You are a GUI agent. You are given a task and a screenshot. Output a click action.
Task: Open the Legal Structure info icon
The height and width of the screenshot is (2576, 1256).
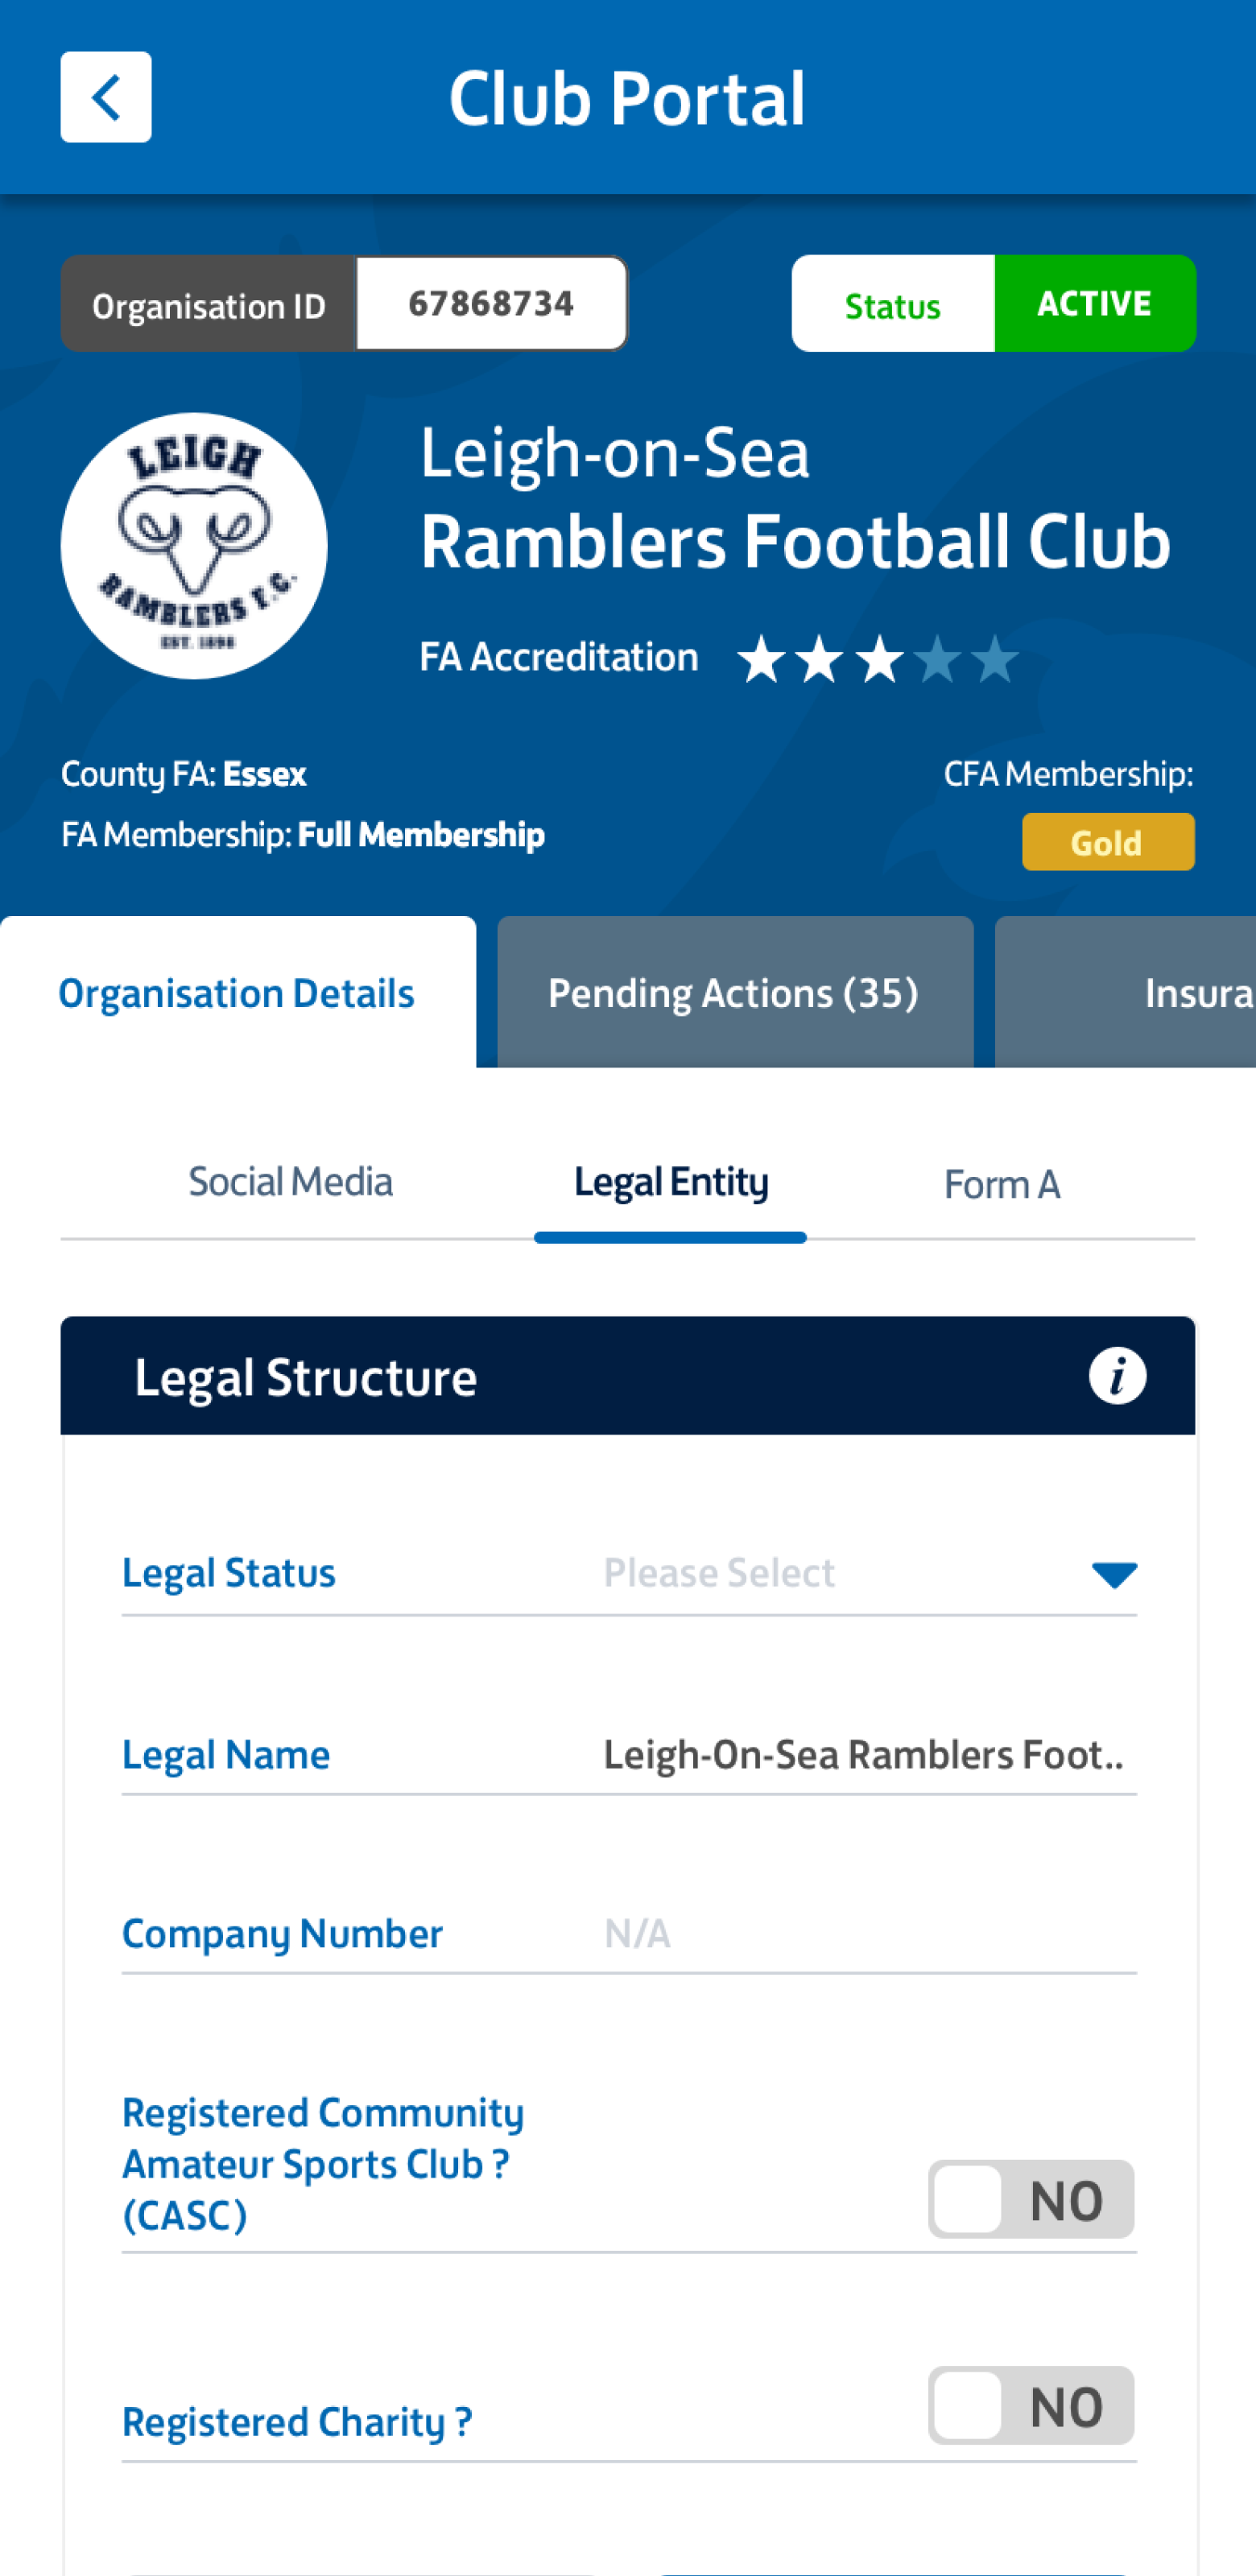click(1117, 1376)
